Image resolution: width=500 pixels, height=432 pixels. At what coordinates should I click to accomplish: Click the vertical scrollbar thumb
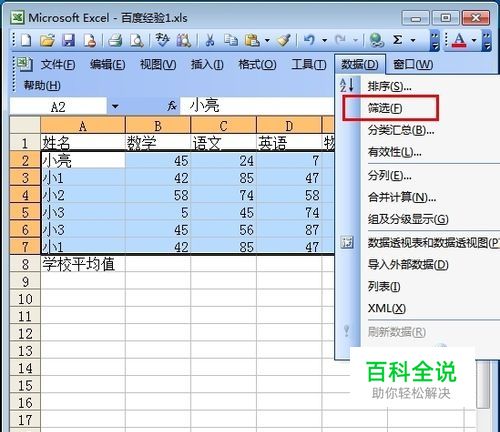[483, 384]
